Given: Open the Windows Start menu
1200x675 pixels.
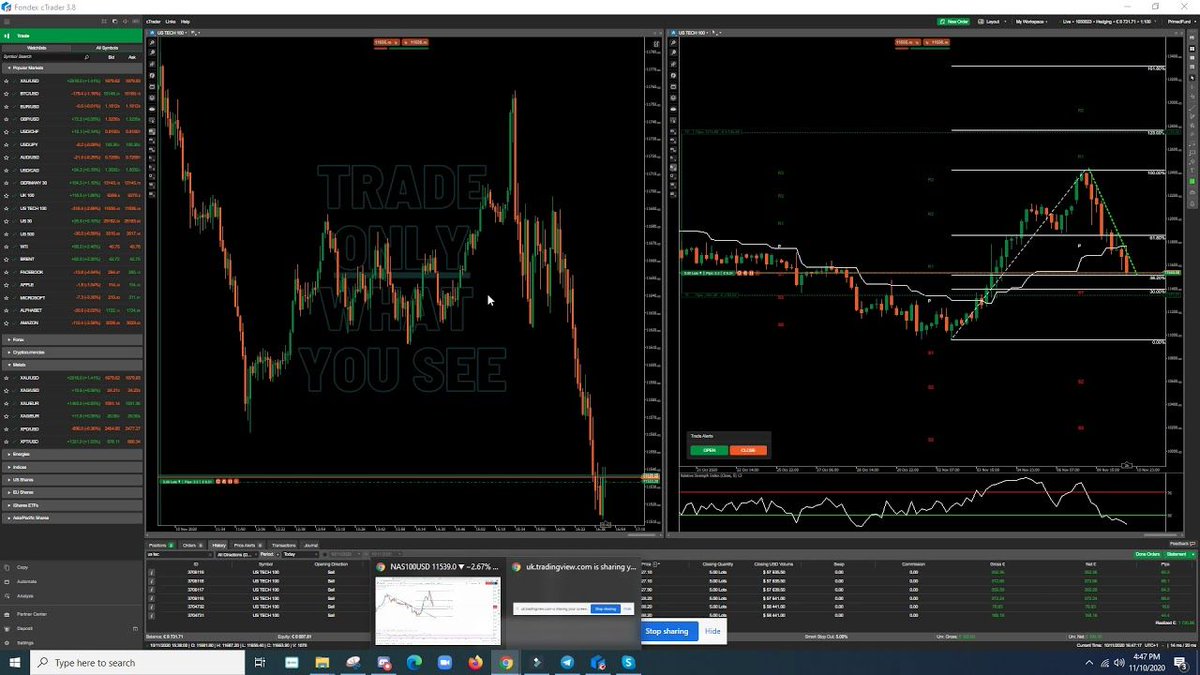Looking at the screenshot, I should click(15, 662).
